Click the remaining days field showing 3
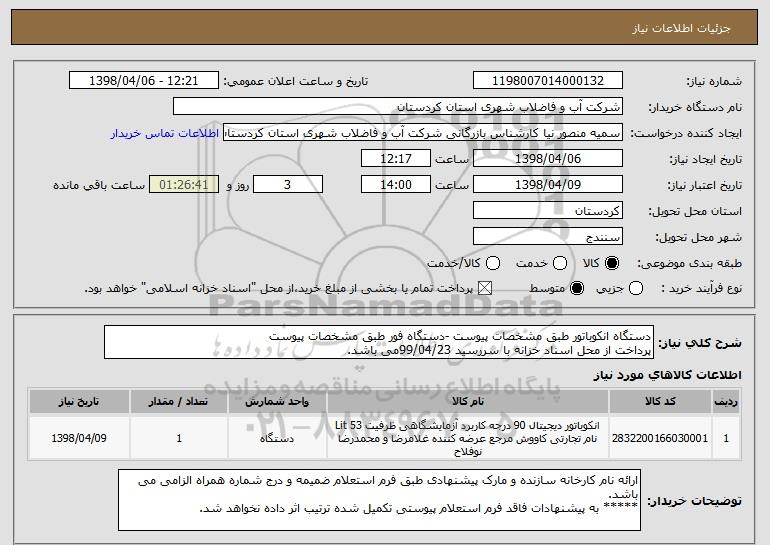 point(288,185)
